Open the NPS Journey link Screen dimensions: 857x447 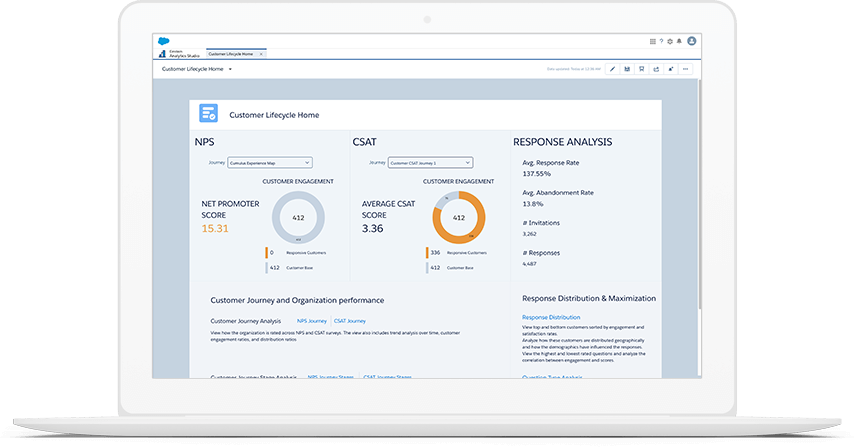click(x=310, y=321)
